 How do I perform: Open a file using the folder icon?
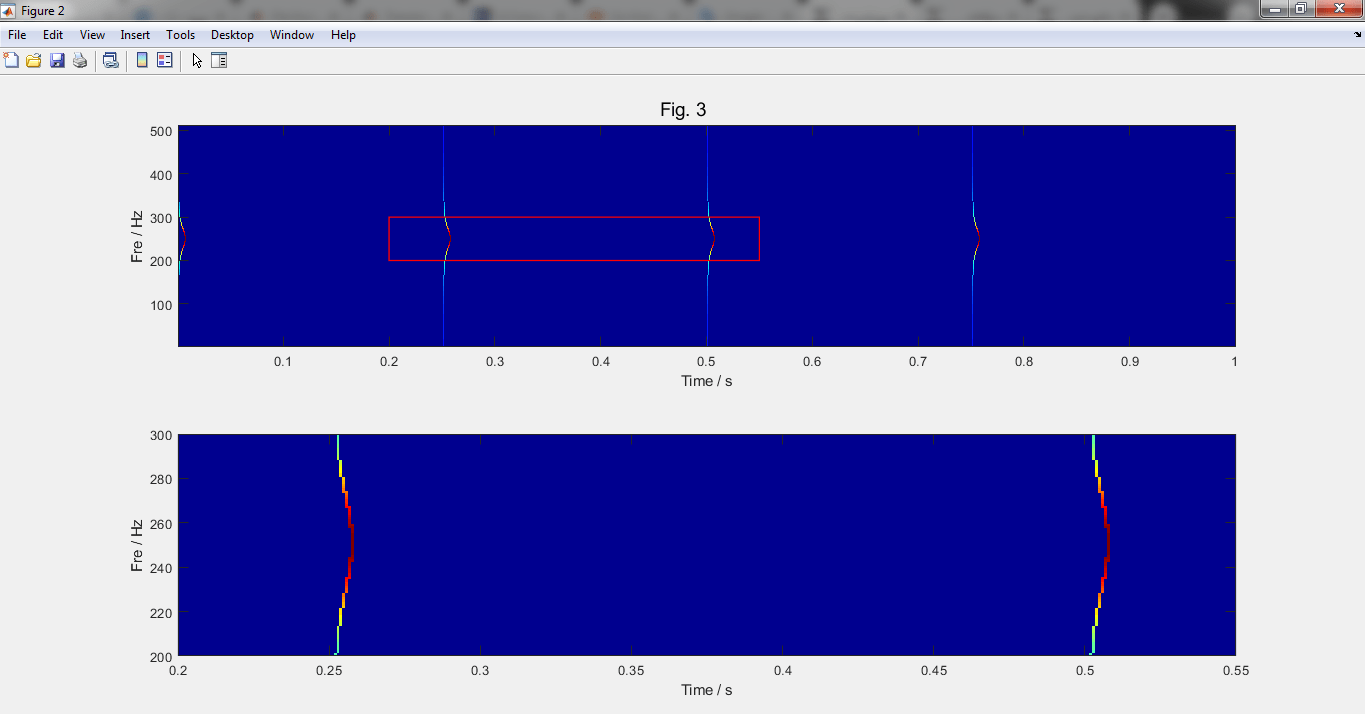point(34,60)
